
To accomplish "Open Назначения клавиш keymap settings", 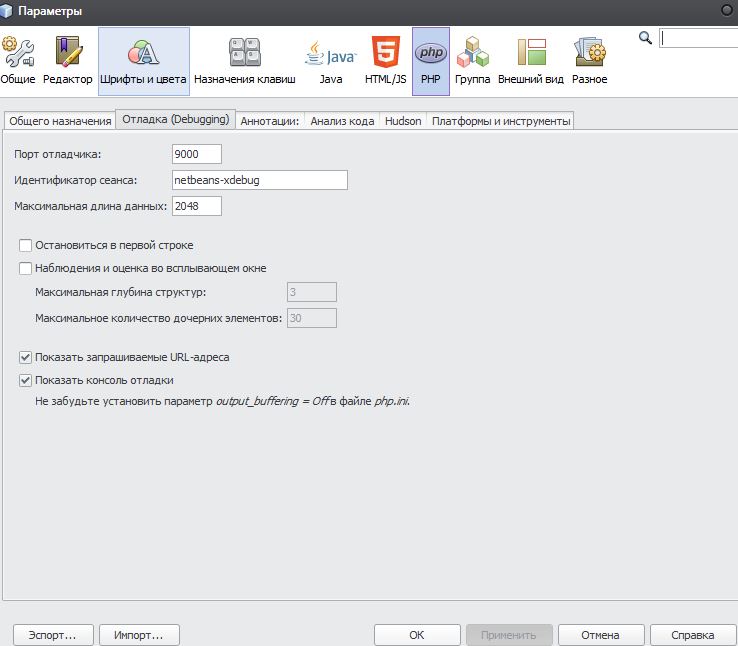I will 244,60.
